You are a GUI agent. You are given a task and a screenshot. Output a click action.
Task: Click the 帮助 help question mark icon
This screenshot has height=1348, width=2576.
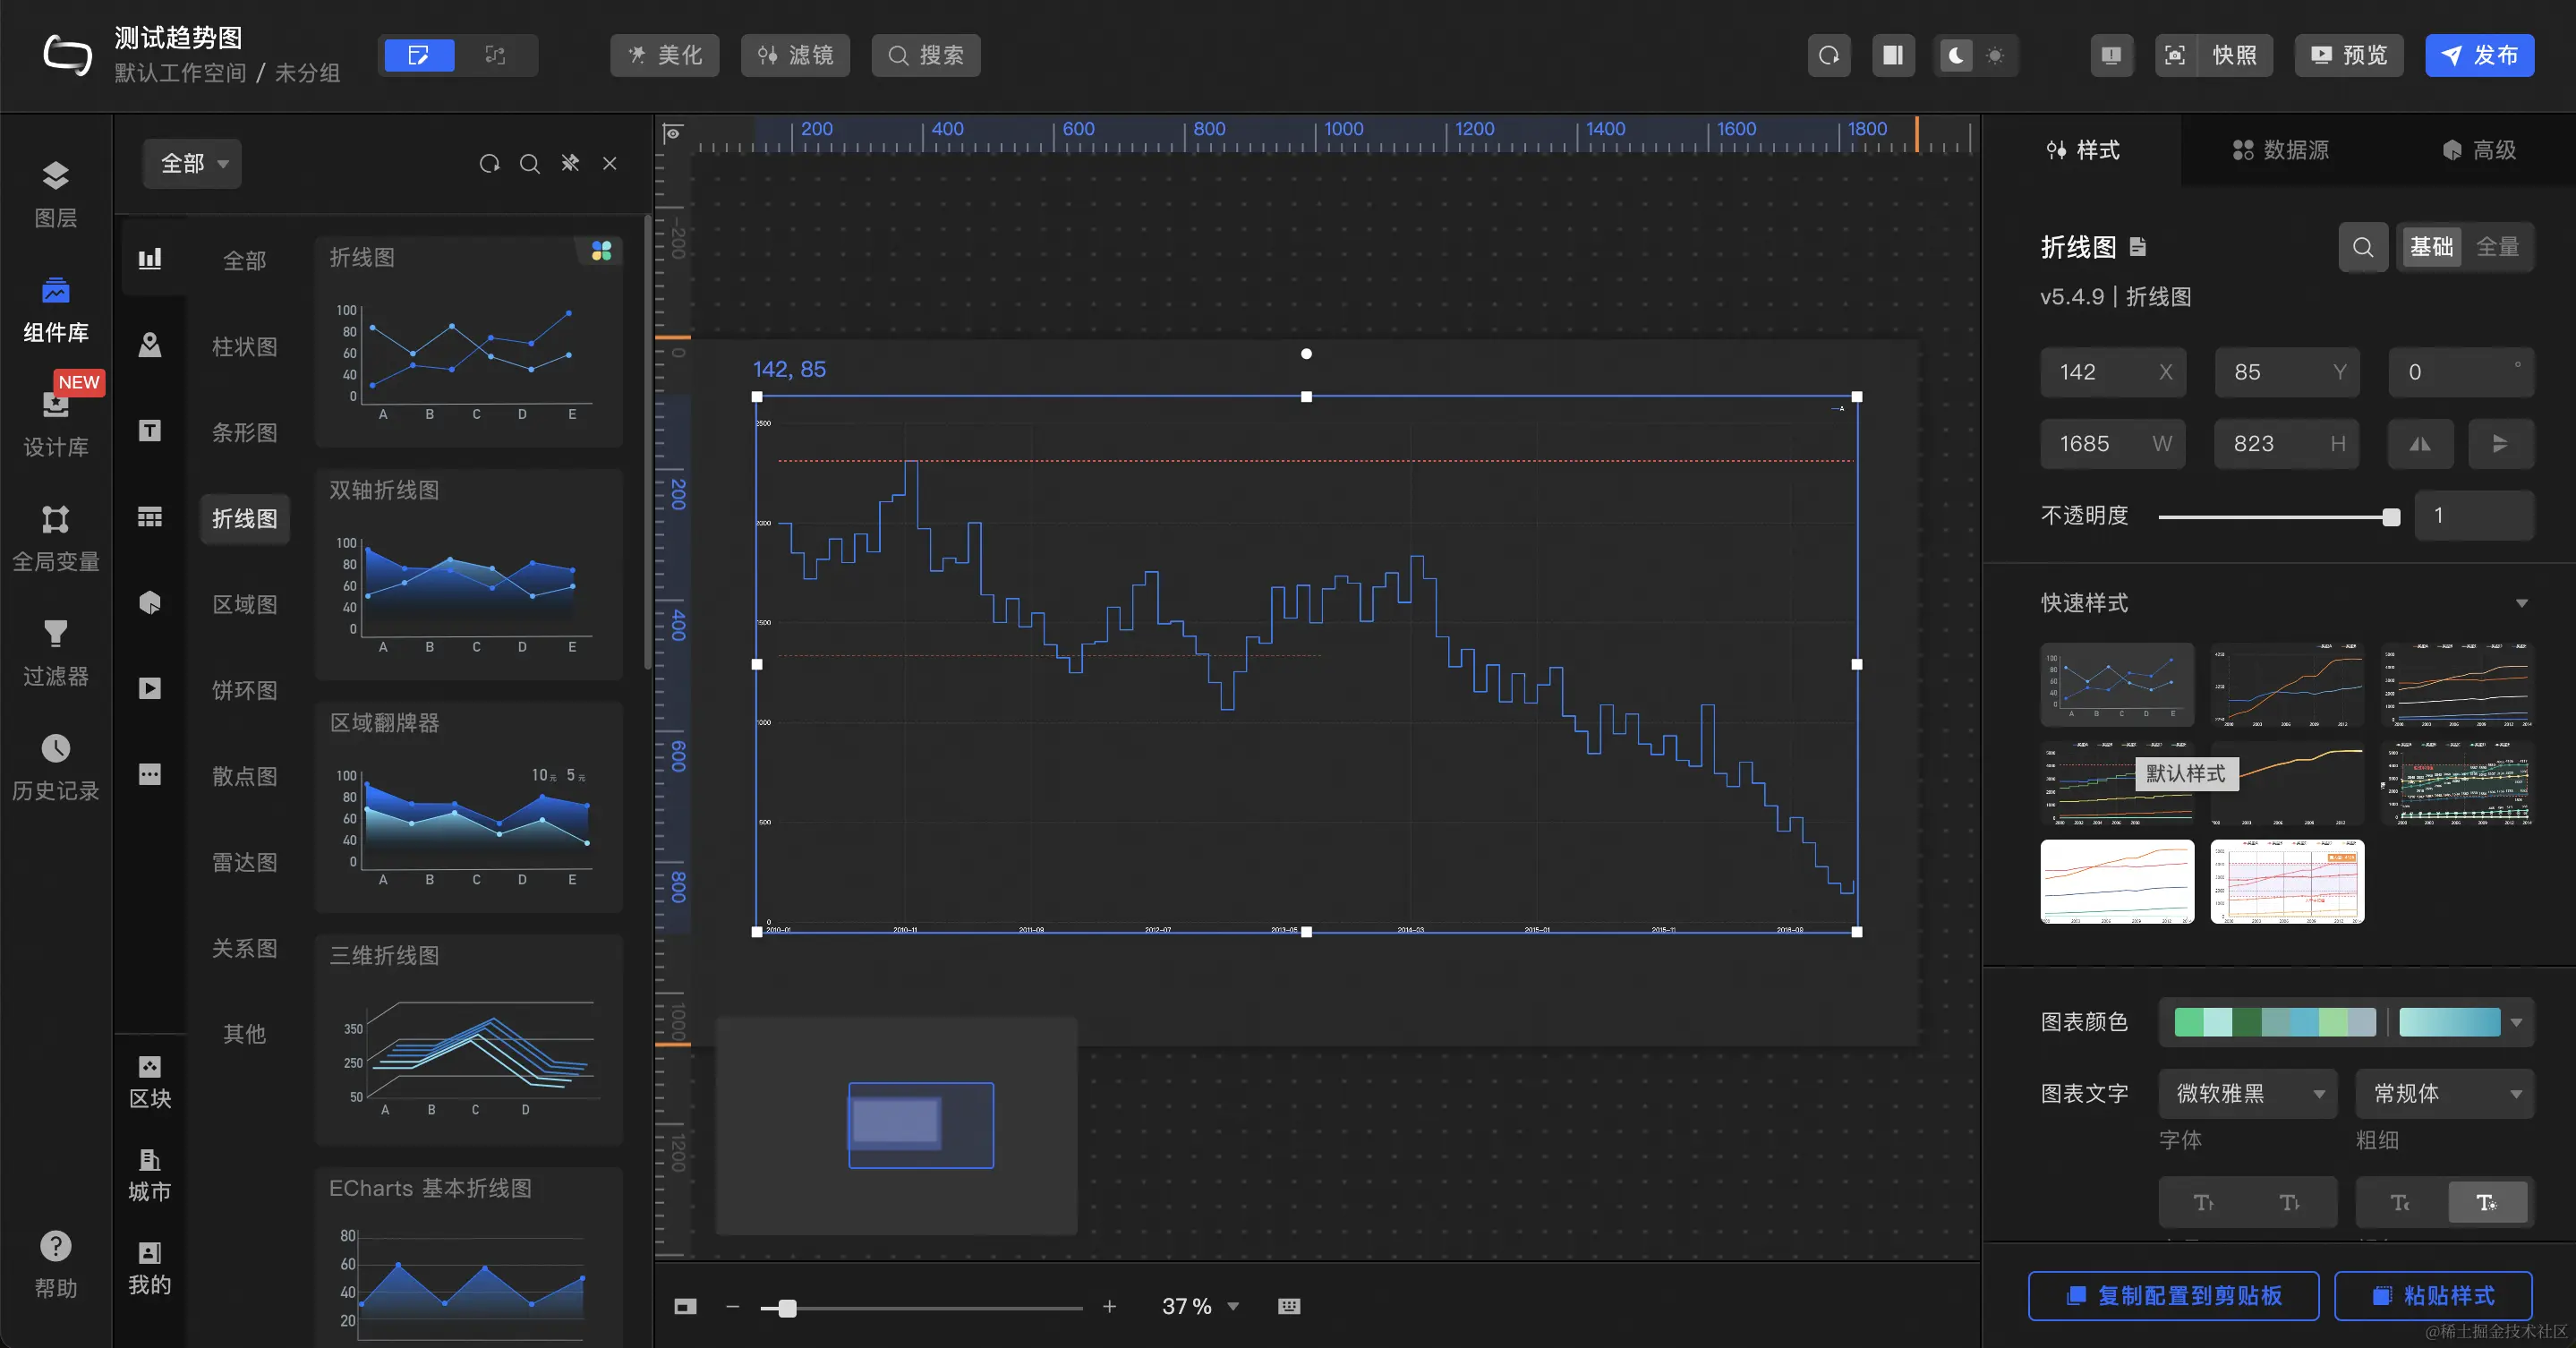pyautogui.click(x=55, y=1247)
